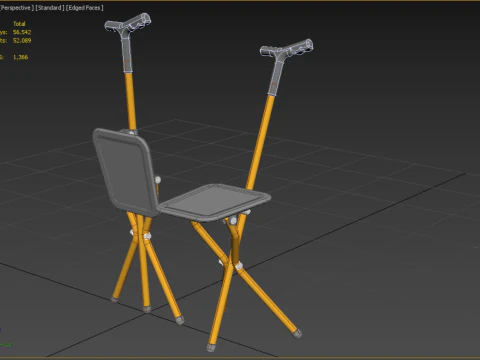Select the flat gray seat panel

click(x=214, y=202)
